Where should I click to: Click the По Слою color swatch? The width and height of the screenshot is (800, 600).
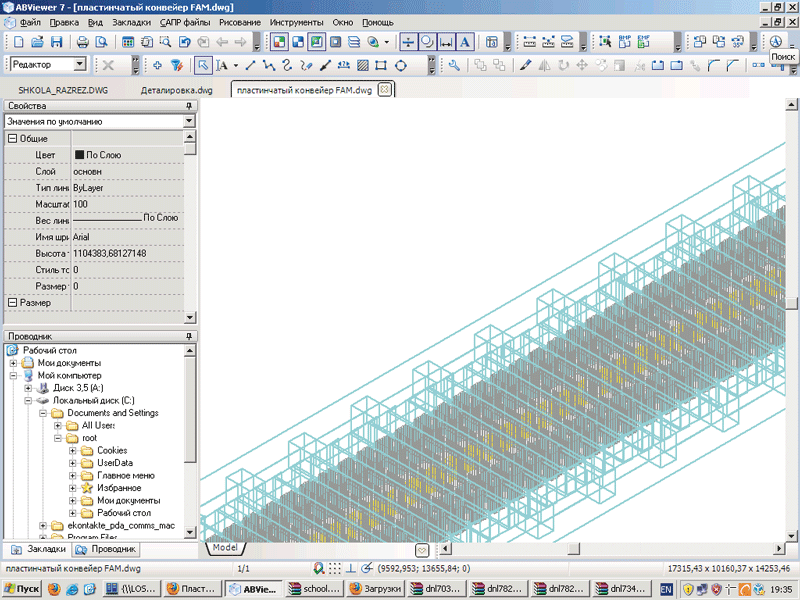click(x=79, y=155)
